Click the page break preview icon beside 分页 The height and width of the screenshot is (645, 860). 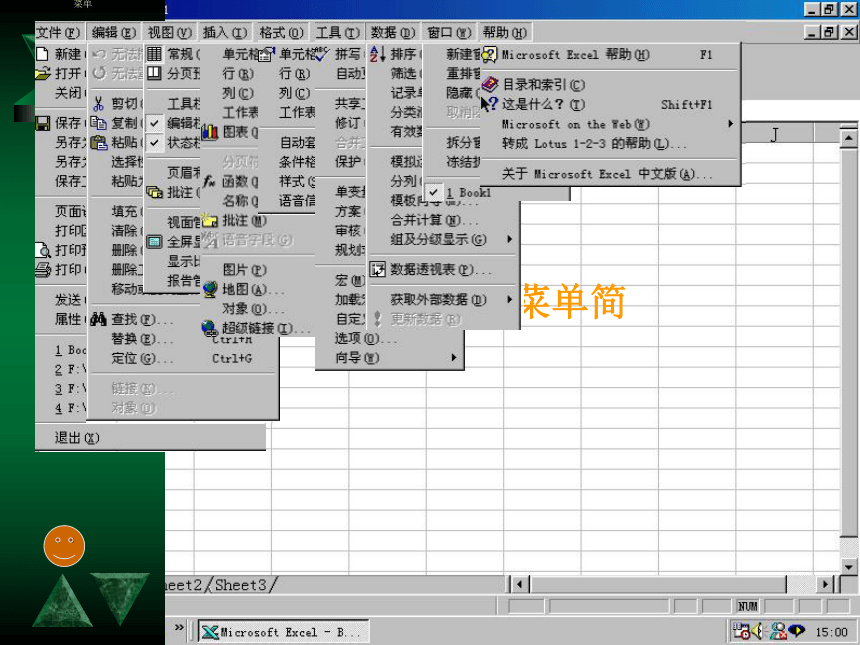tap(154, 73)
